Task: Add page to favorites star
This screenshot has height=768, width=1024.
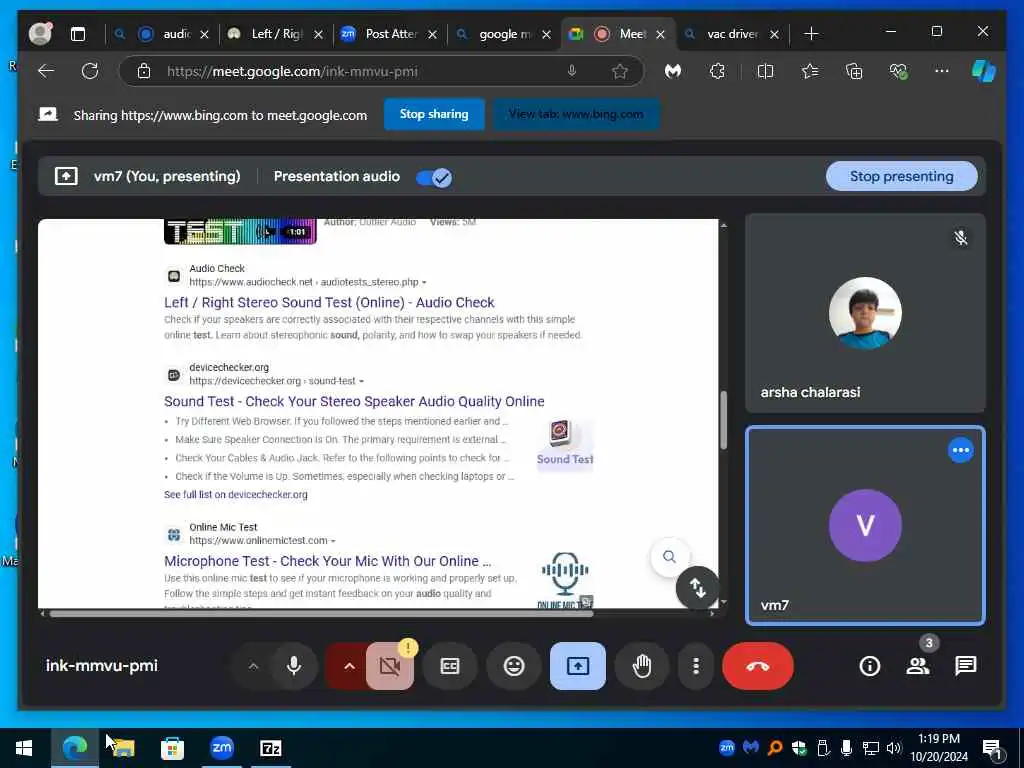Action: point(620,72)
